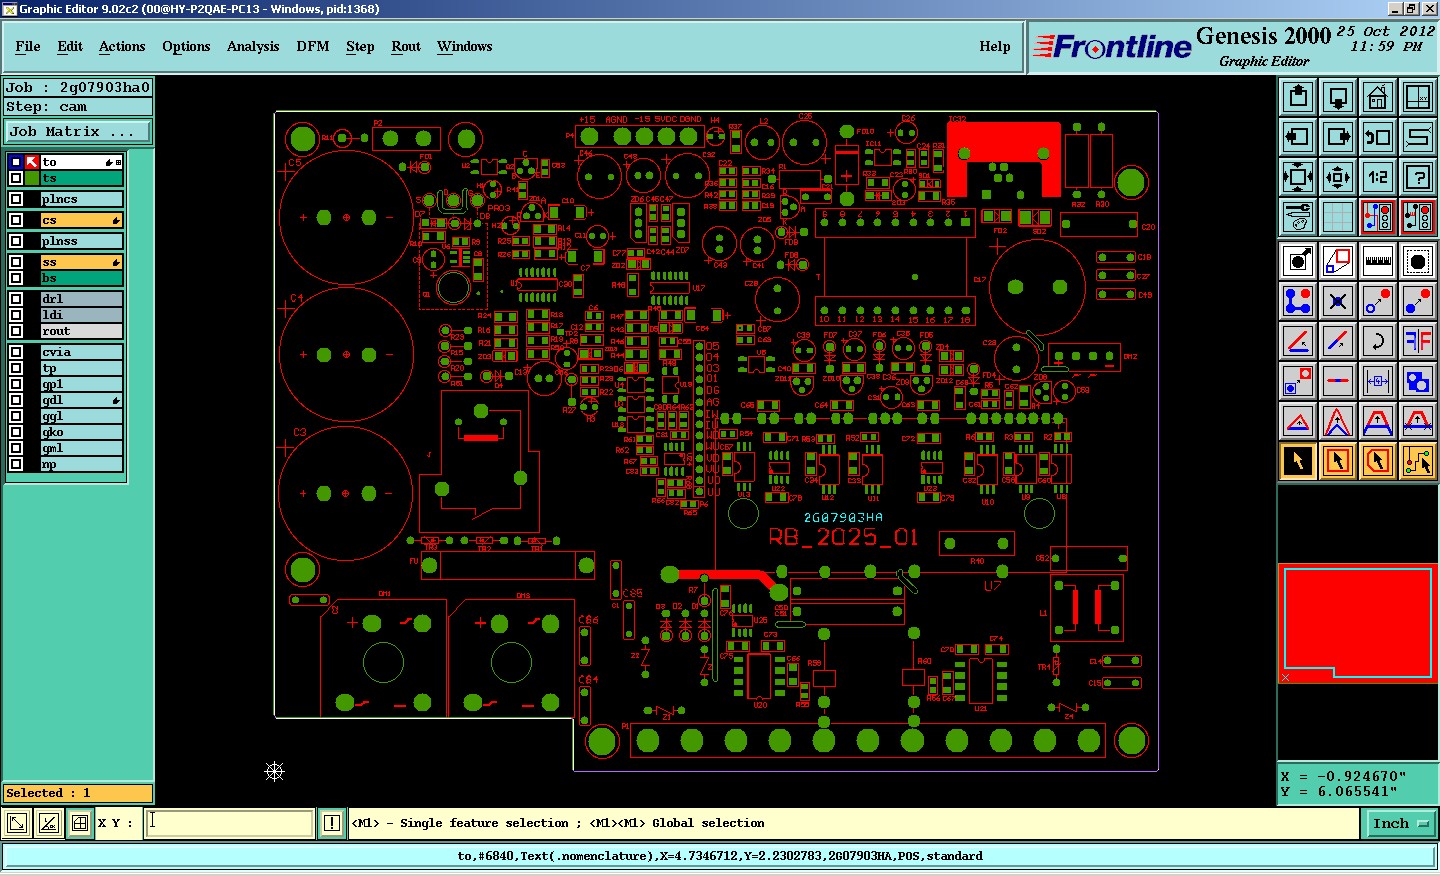
Task: Select the ruler measurement tool
Action: 1378,261
